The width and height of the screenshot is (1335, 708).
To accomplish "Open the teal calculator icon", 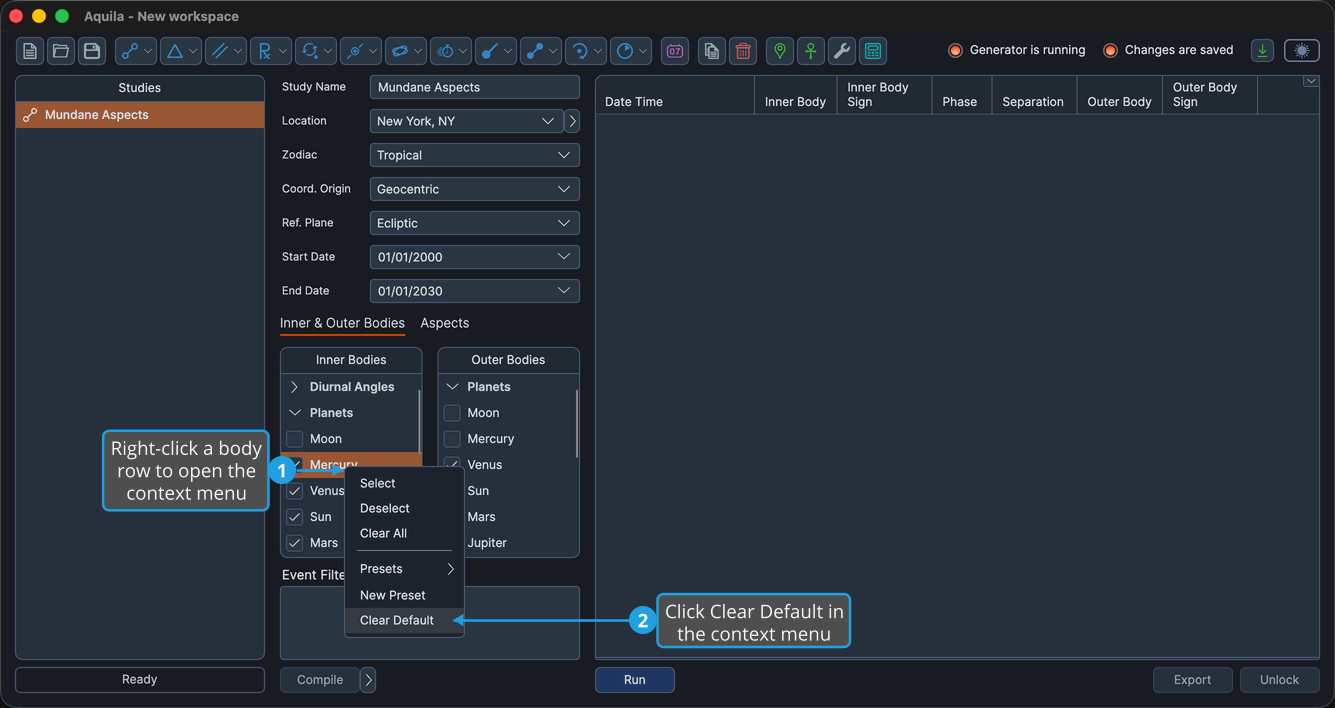I will [873, 51].
